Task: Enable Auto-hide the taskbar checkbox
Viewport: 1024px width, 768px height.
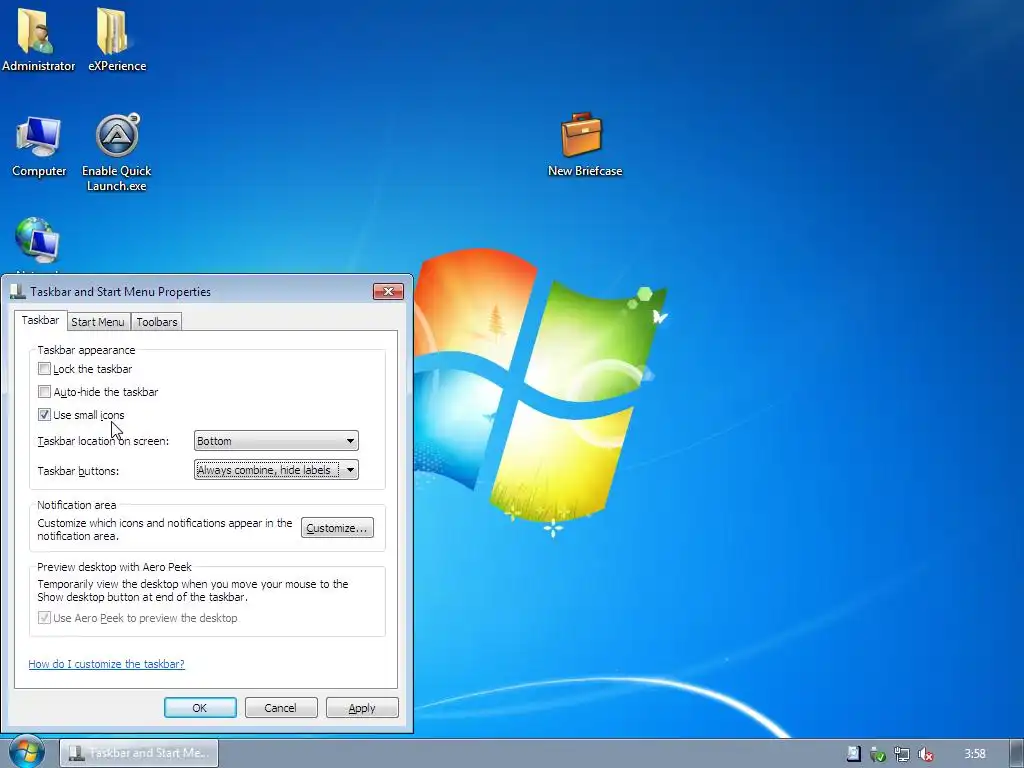Action: pos(44,392)
